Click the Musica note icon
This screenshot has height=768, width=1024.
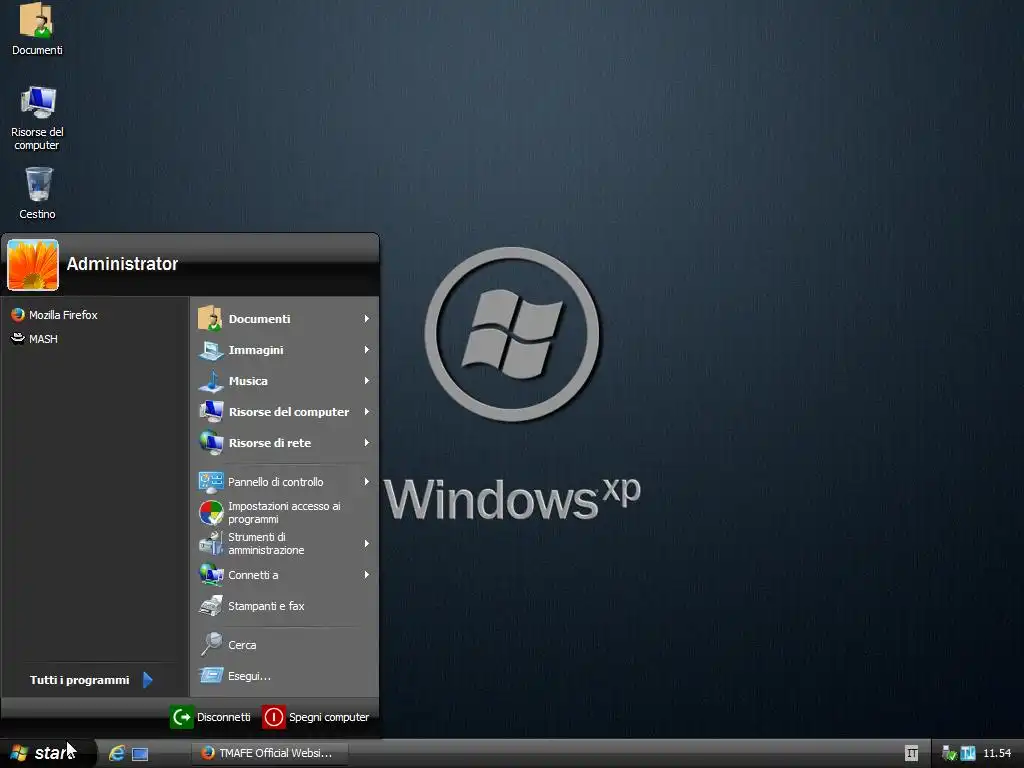[210, 381]
